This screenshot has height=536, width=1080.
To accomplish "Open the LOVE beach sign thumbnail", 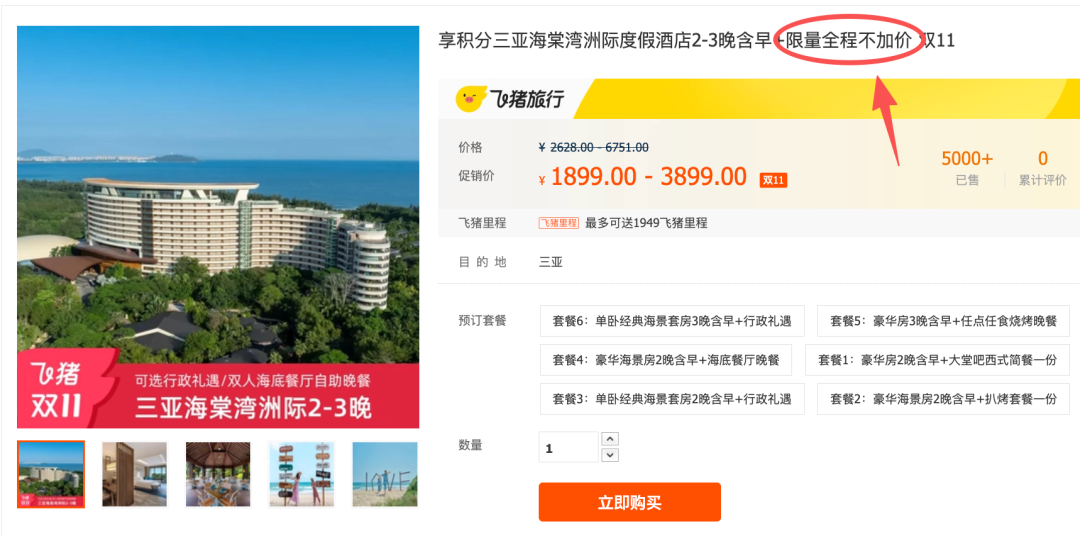I will (385, 474).
